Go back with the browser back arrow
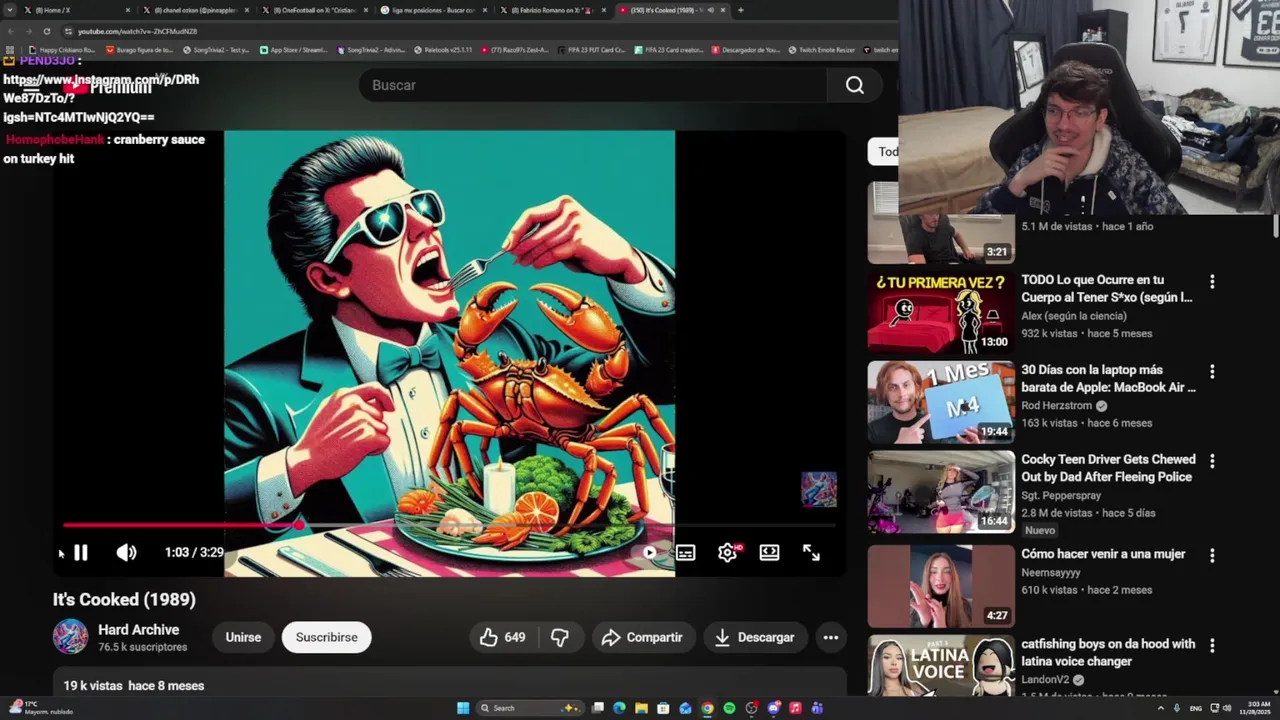1280x720 pixels. click(11, 31)
